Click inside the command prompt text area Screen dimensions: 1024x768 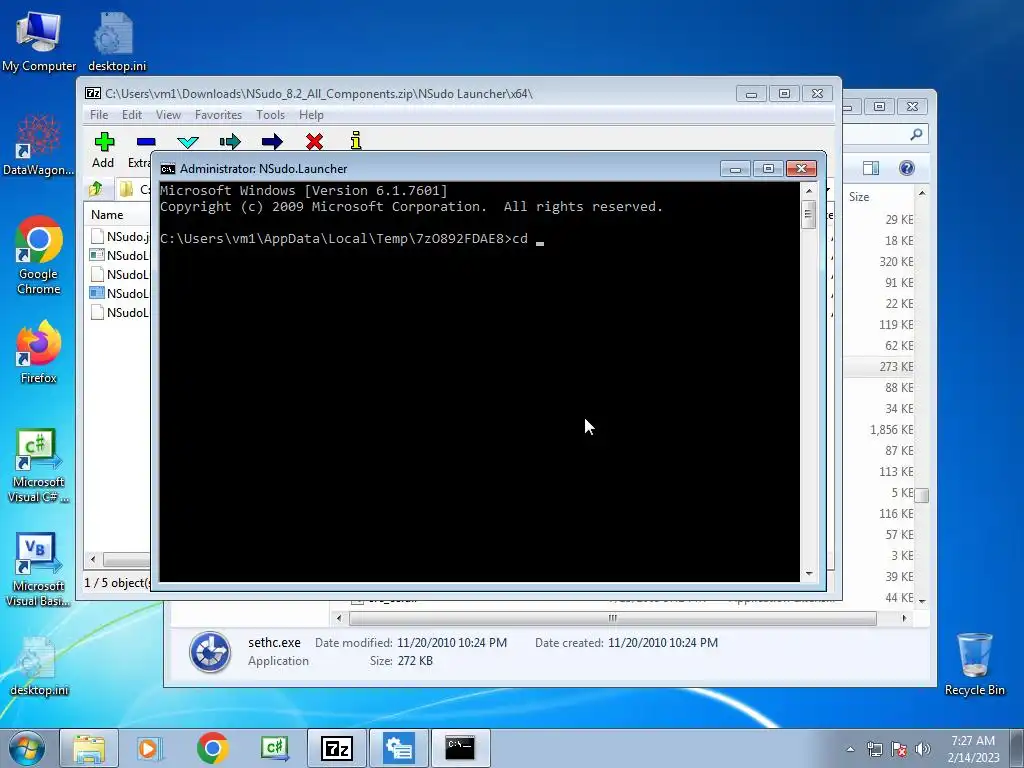(x=479, y=381)
